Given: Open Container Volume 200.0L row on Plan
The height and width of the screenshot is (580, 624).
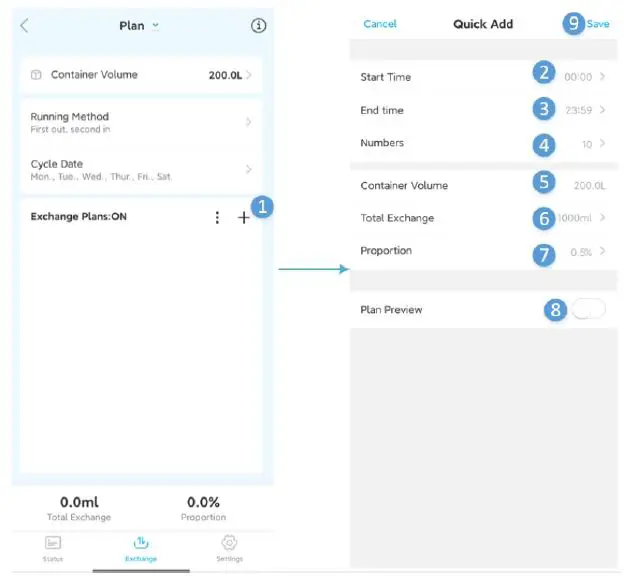Looking at the screenshot, I should [141, 75].
